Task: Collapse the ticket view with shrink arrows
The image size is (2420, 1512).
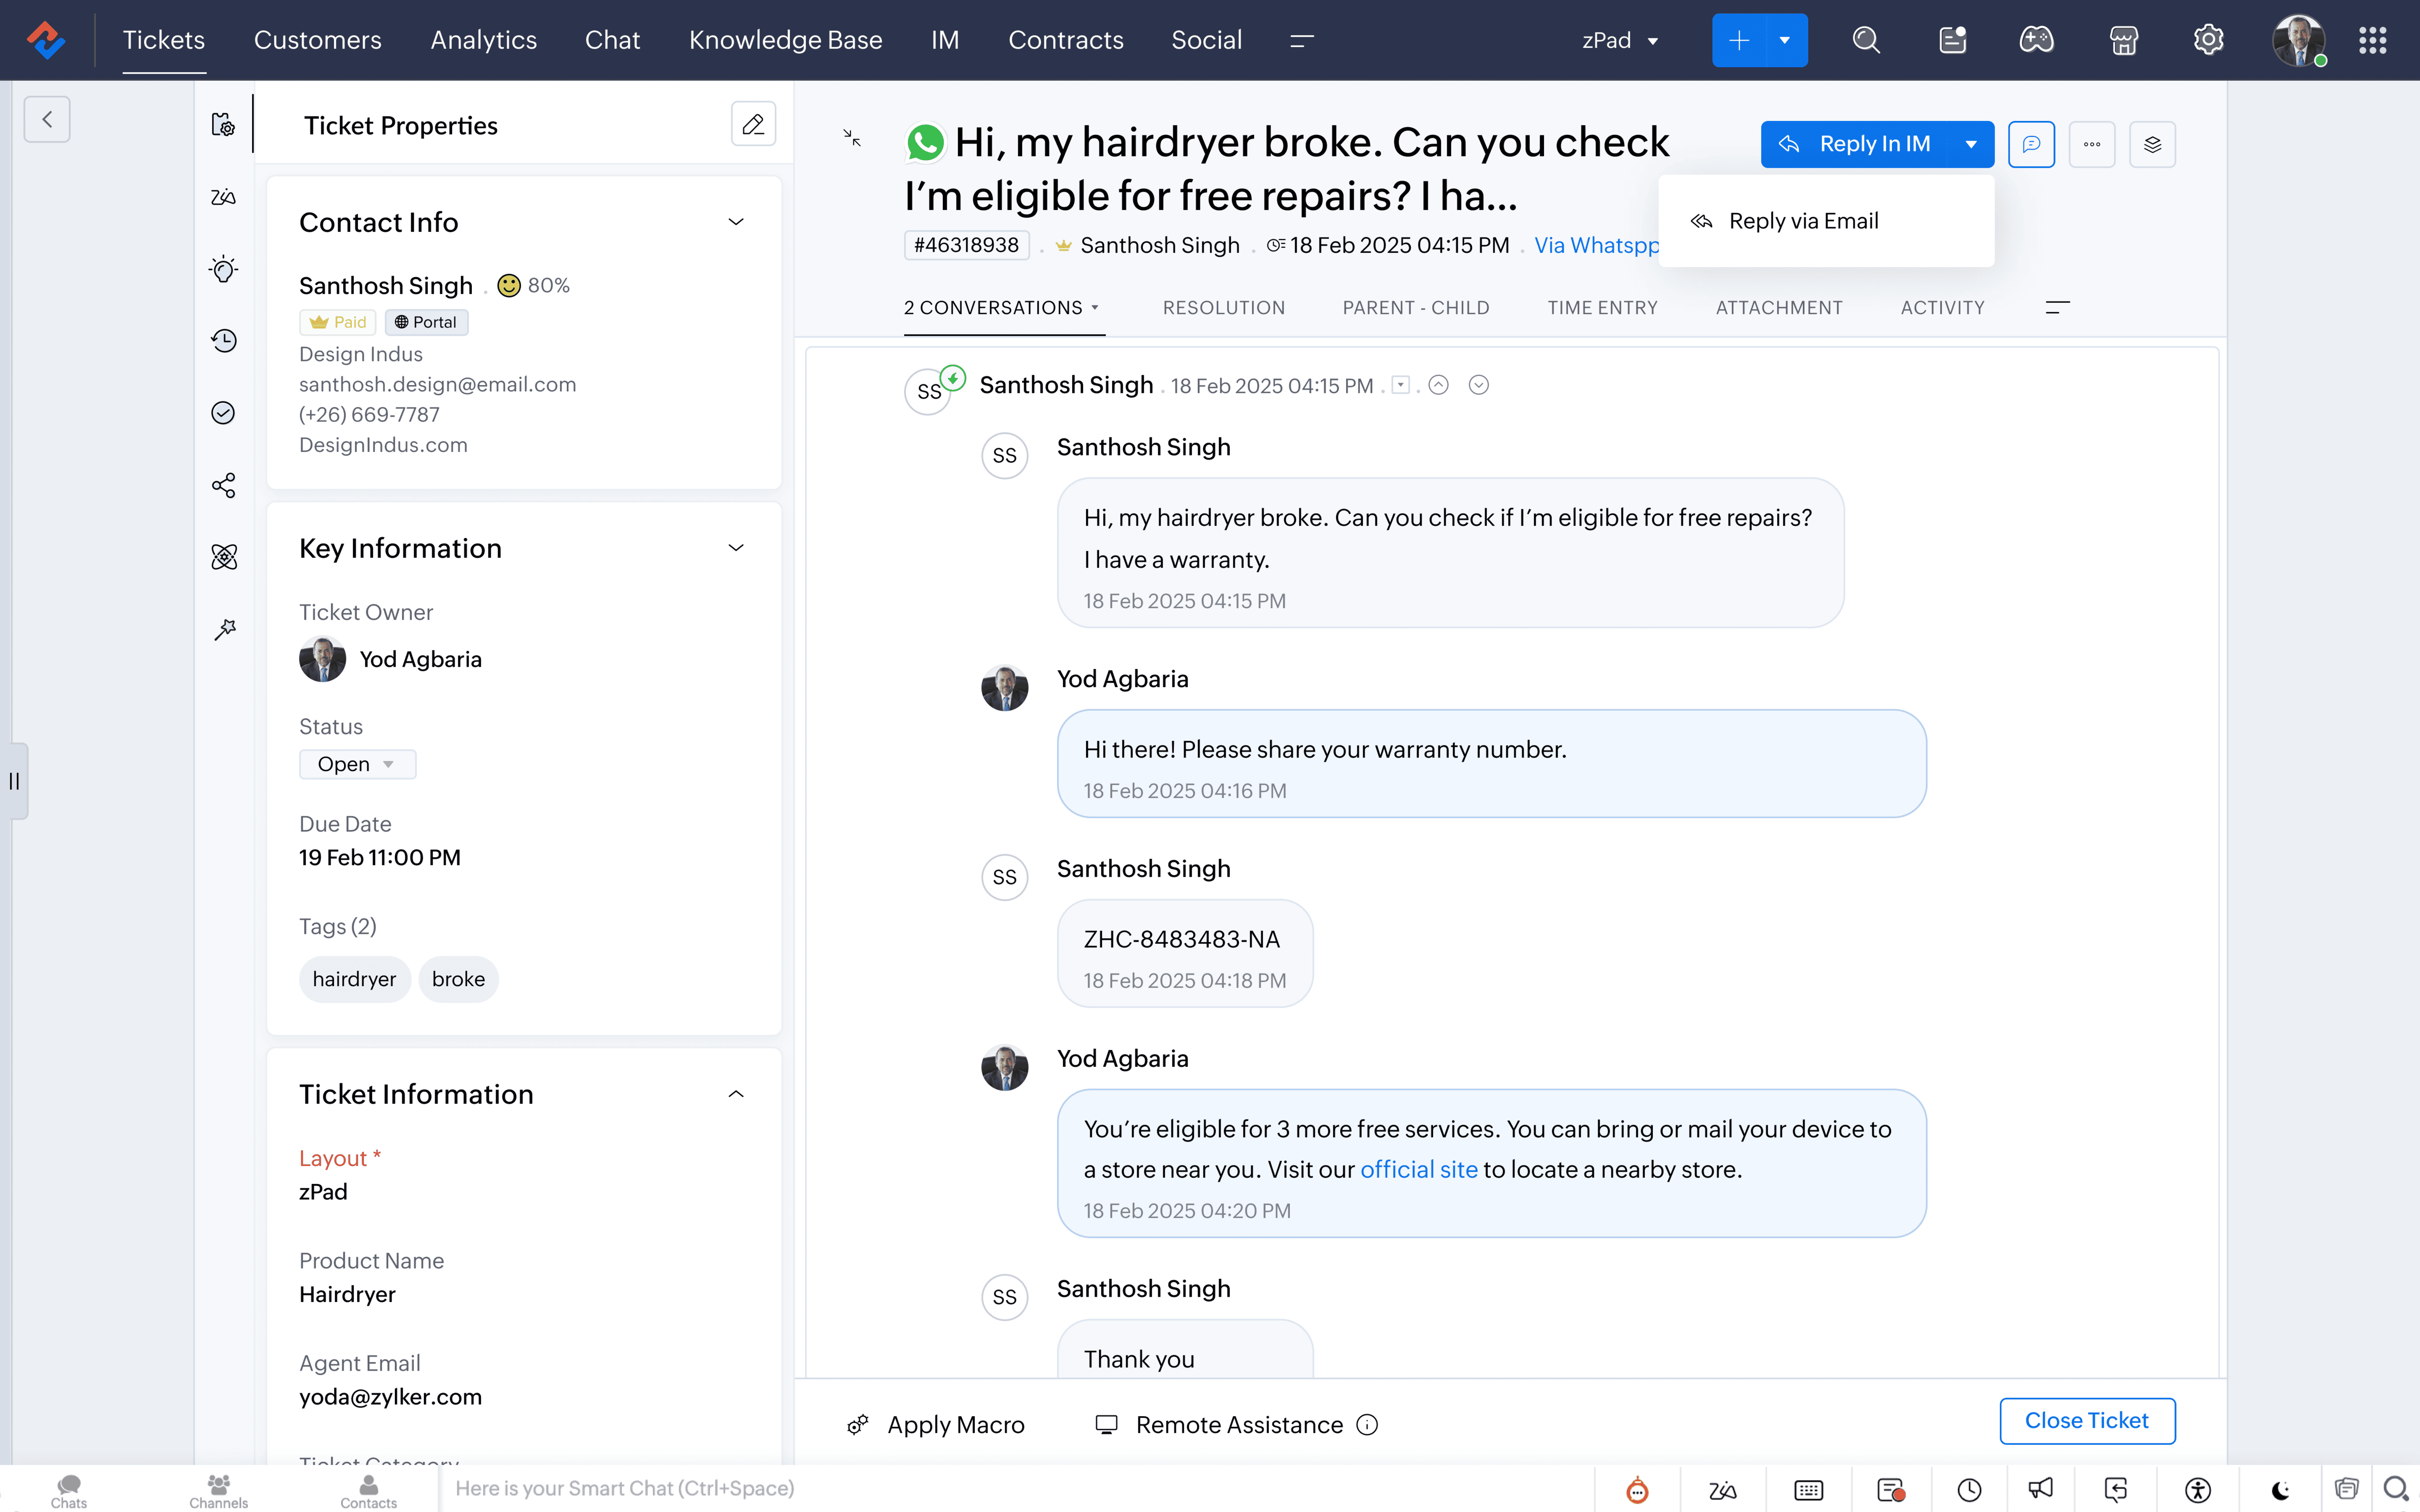Action: 852,137
